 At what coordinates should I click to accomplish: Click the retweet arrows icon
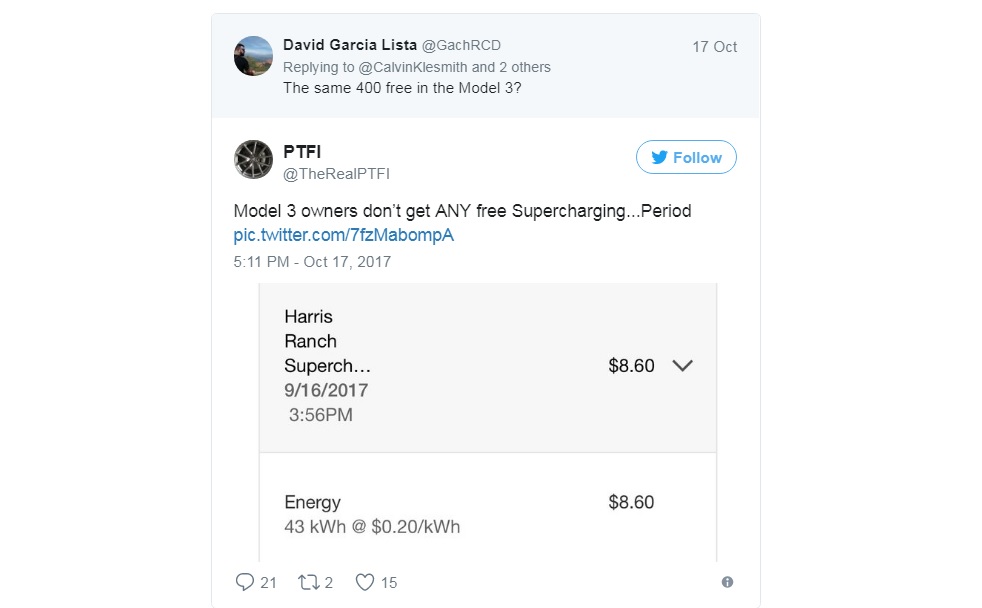point(308,582)
